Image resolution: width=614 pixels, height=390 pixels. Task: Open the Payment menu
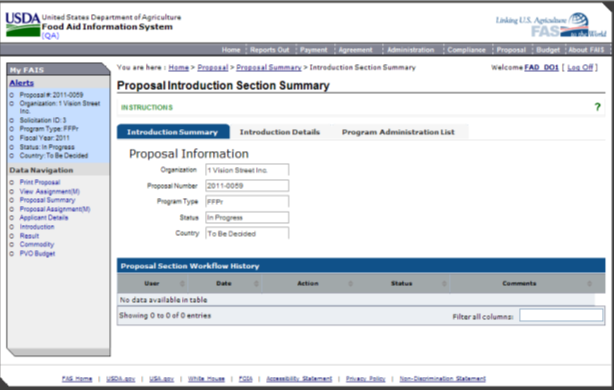[x=313, y=50]
